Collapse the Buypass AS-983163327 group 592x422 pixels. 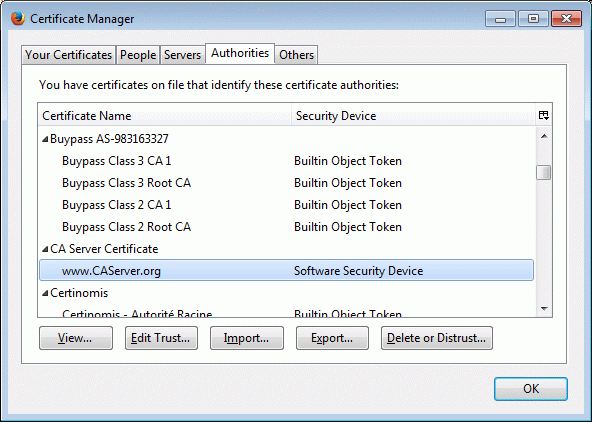[45, 139]
